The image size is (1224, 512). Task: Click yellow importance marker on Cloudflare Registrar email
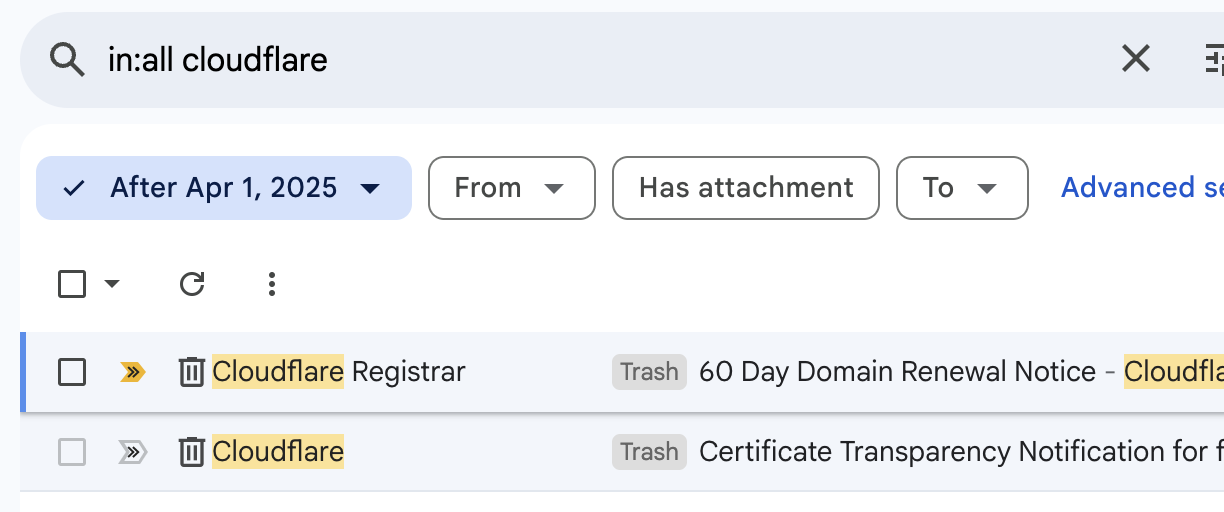(x=132, y=372)
